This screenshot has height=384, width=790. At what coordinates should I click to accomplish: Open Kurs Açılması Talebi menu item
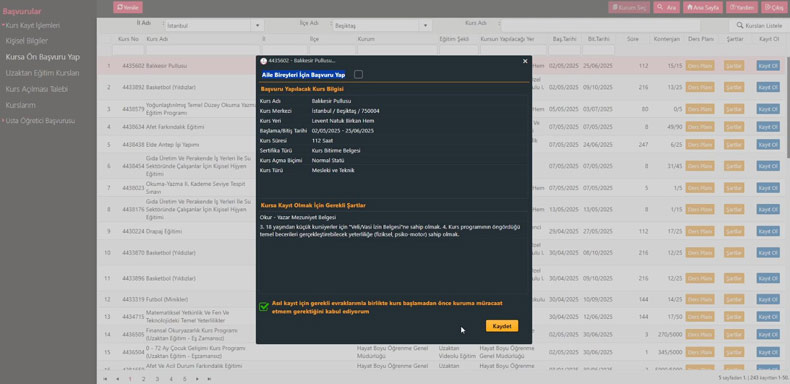pos(36,89)
